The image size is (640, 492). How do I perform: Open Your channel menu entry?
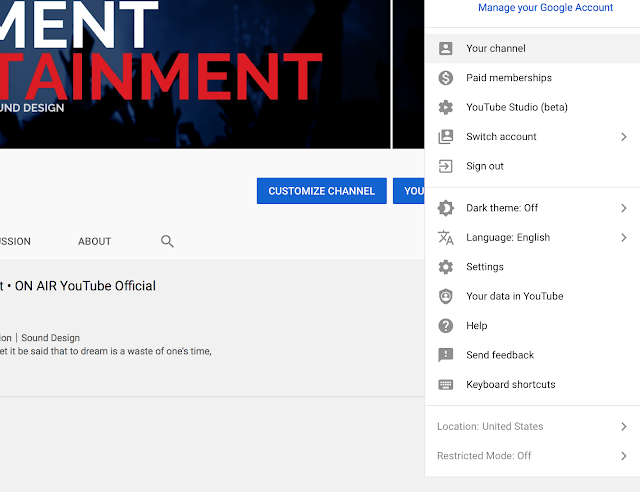tap(532, 49)
